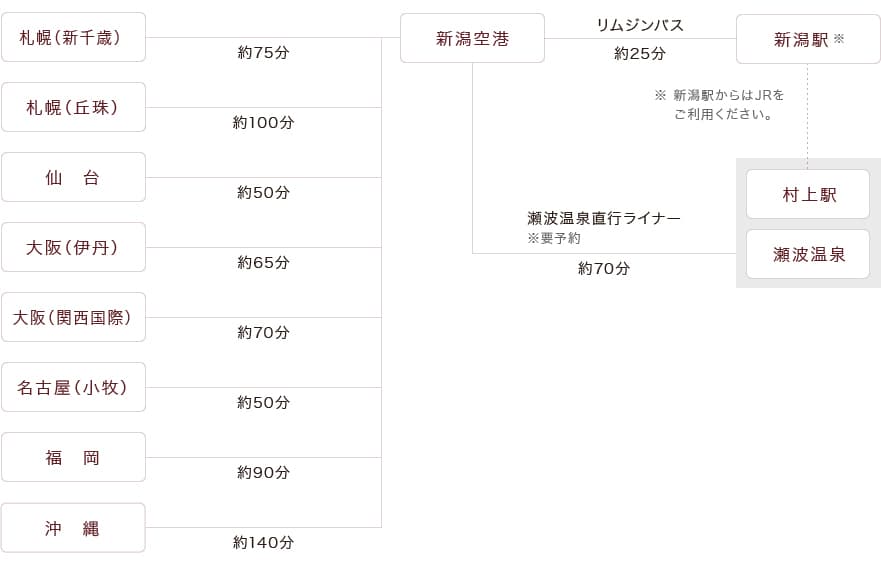Click the 札幌(新千歳) departure box
Viewport: 881px width, 564px height.
click(x=73, y=38)
